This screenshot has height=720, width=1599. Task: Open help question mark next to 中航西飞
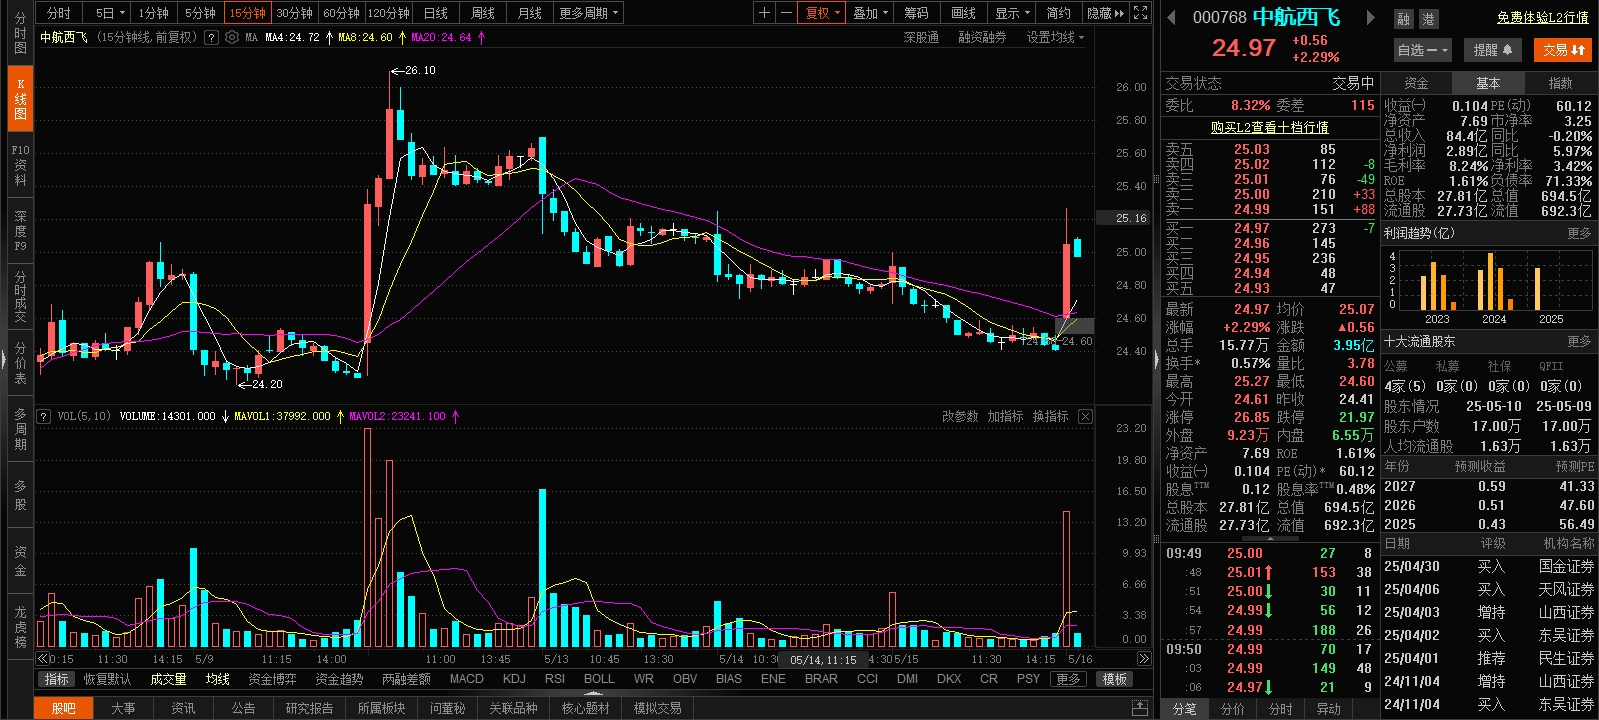[211, 37]
